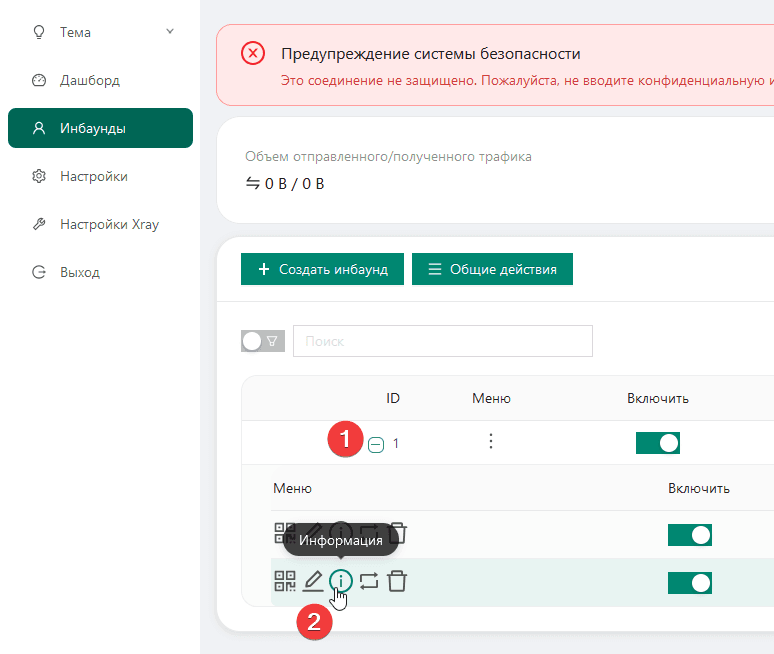
Task: Open the Общие действия button
Action: point(491,269)
